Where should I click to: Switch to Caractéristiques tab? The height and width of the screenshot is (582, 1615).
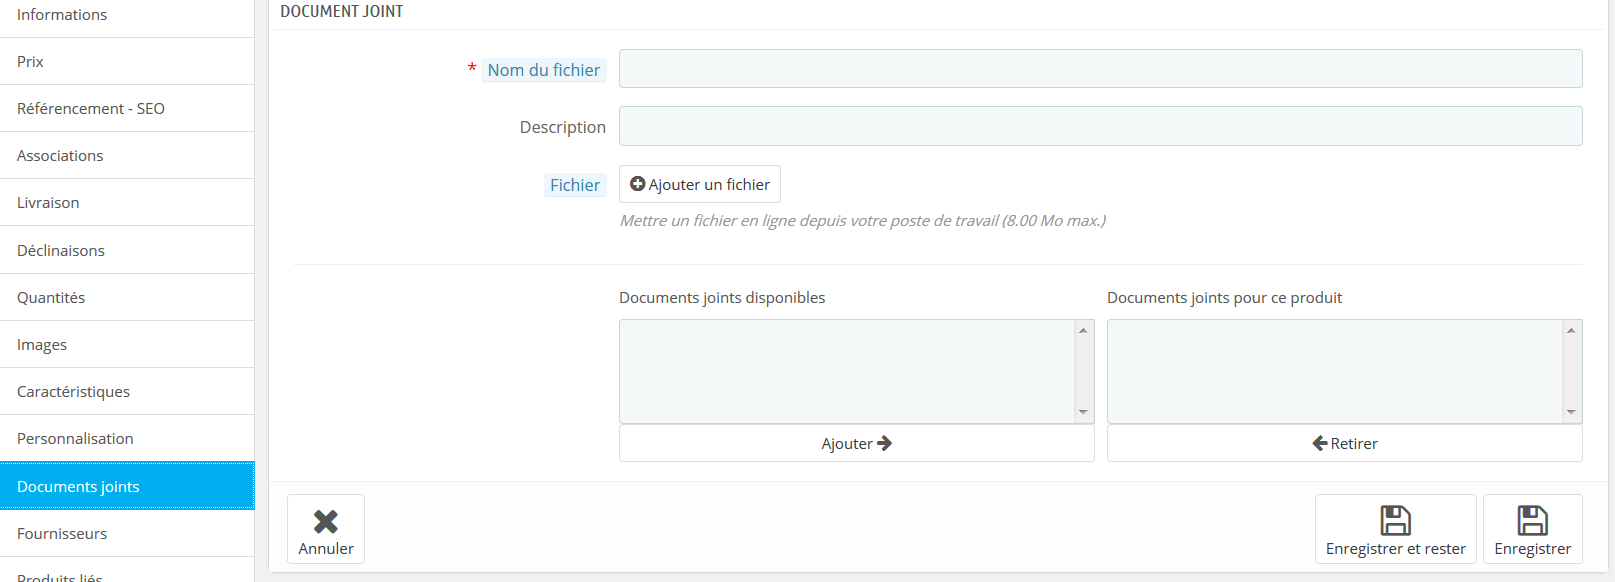pos(127,392)
